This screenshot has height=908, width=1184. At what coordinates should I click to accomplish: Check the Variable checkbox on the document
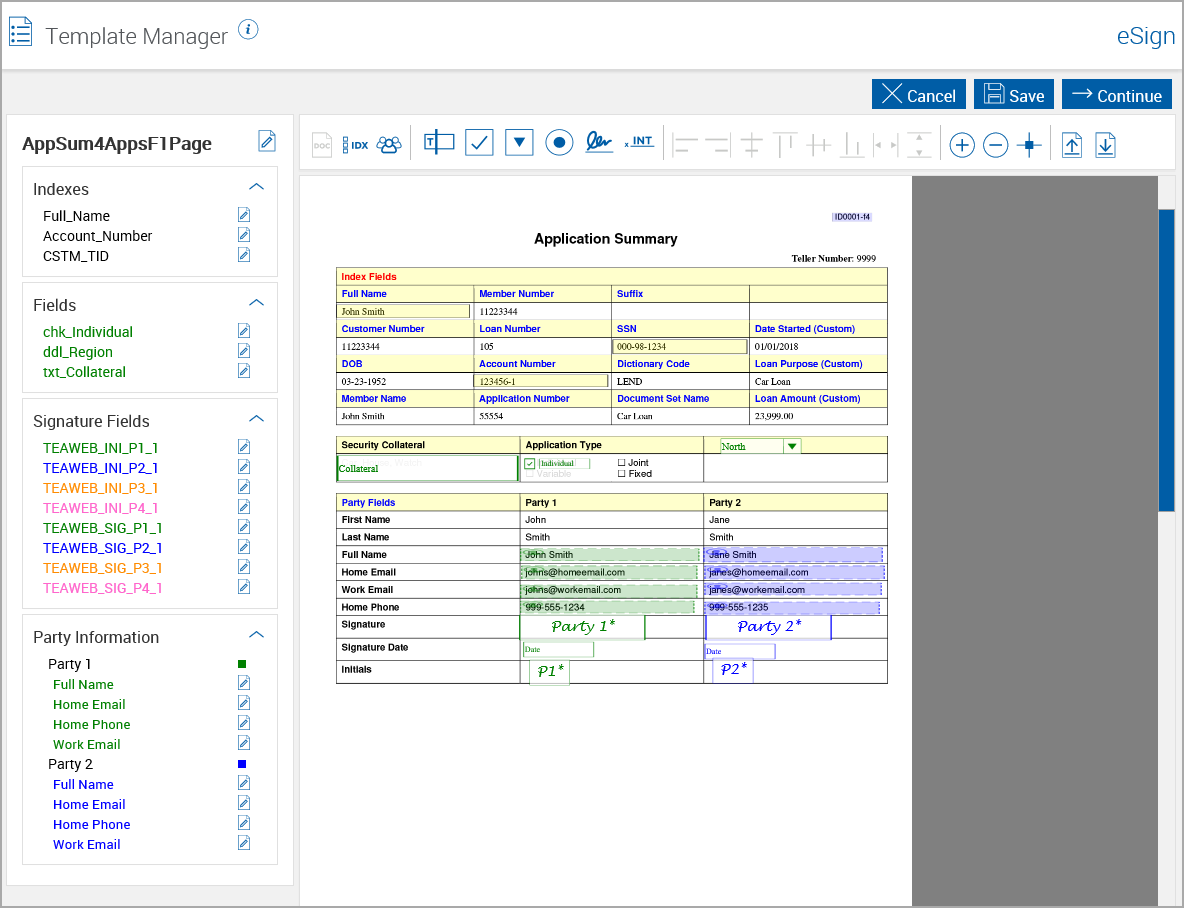(x=529, y=474)
